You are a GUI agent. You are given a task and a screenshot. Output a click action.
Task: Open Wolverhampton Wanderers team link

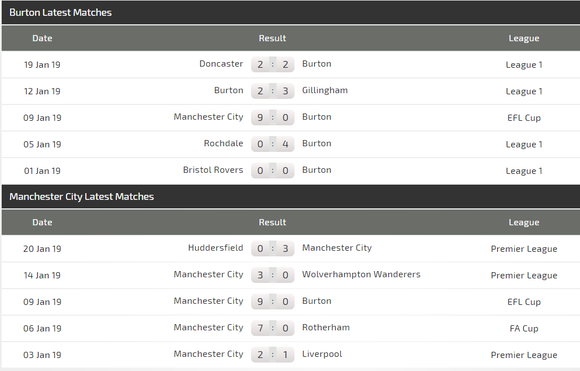[x=361, y=274]
